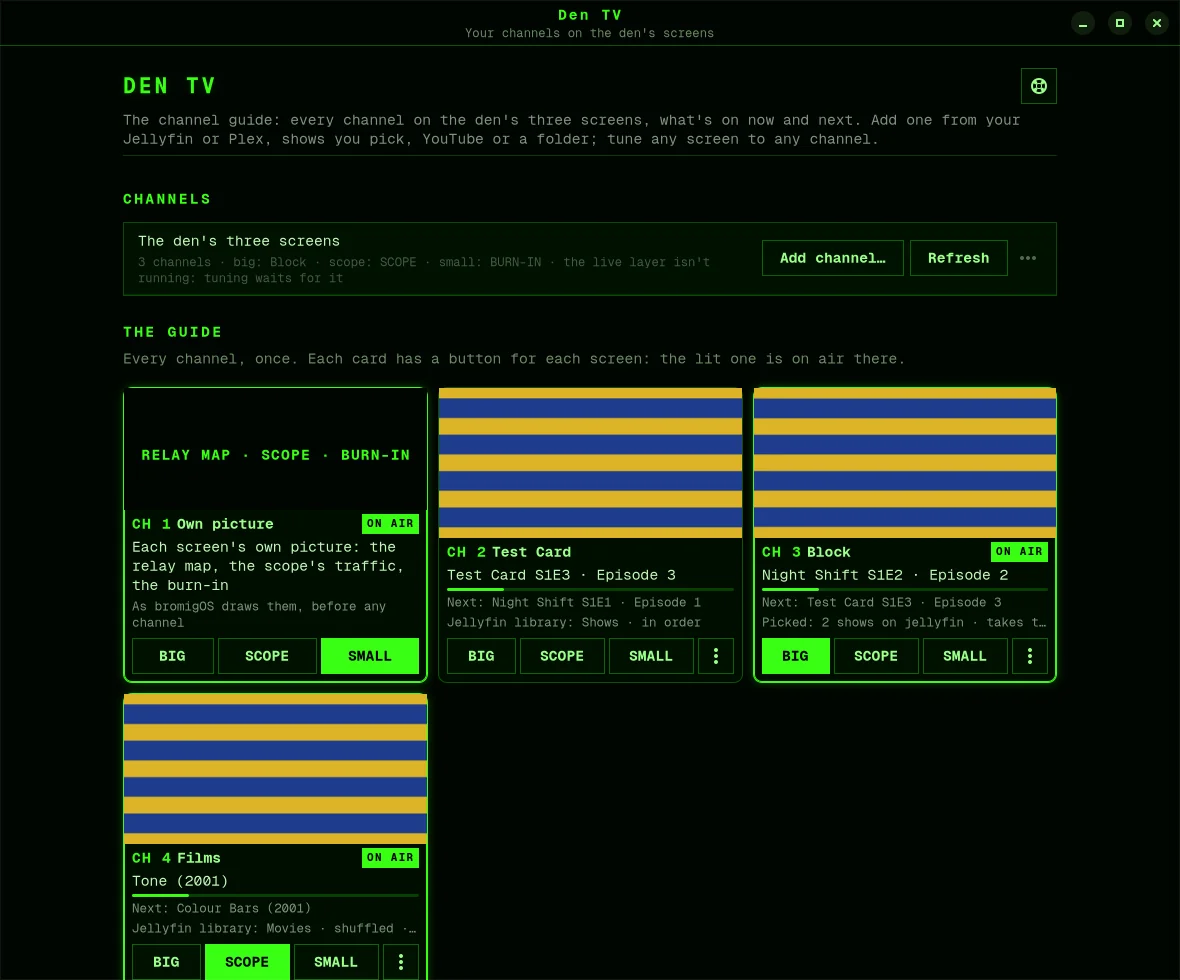Viewport: 1180px width, 980px height.
Task: Click the Test Card S1E3 episode progress bar
Action: [x=590, y=589]
